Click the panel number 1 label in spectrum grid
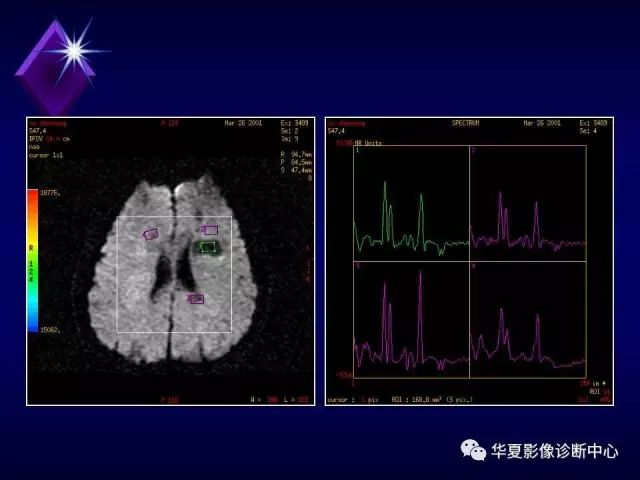This screenshot has width=640, height=480. coord(358,150)
